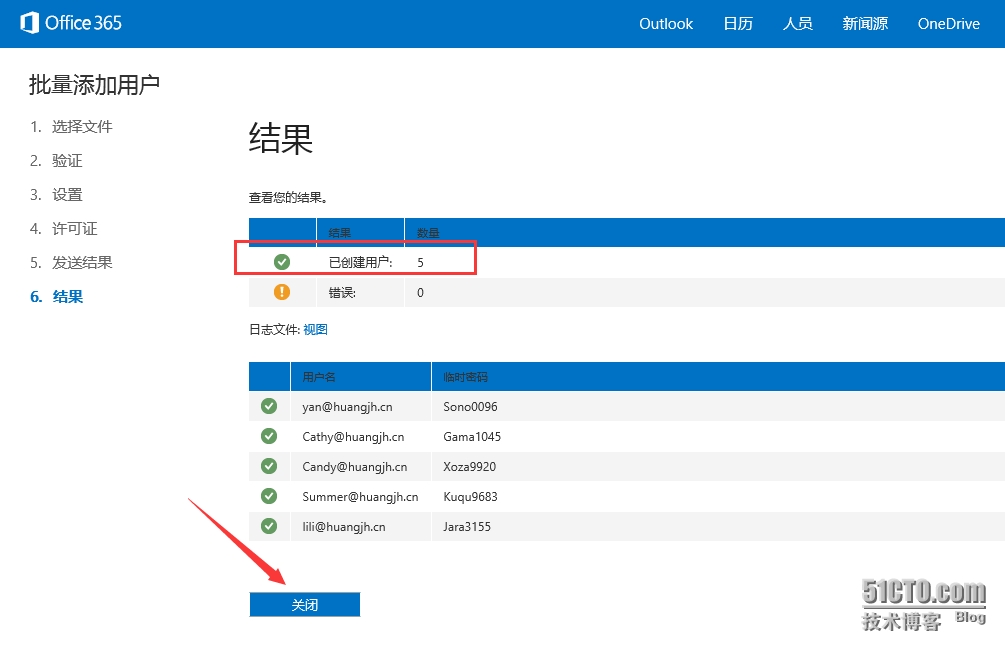Screen dimensions: 1005x650
Task: Click the 用户名 column header
Action: pos(319,377)
